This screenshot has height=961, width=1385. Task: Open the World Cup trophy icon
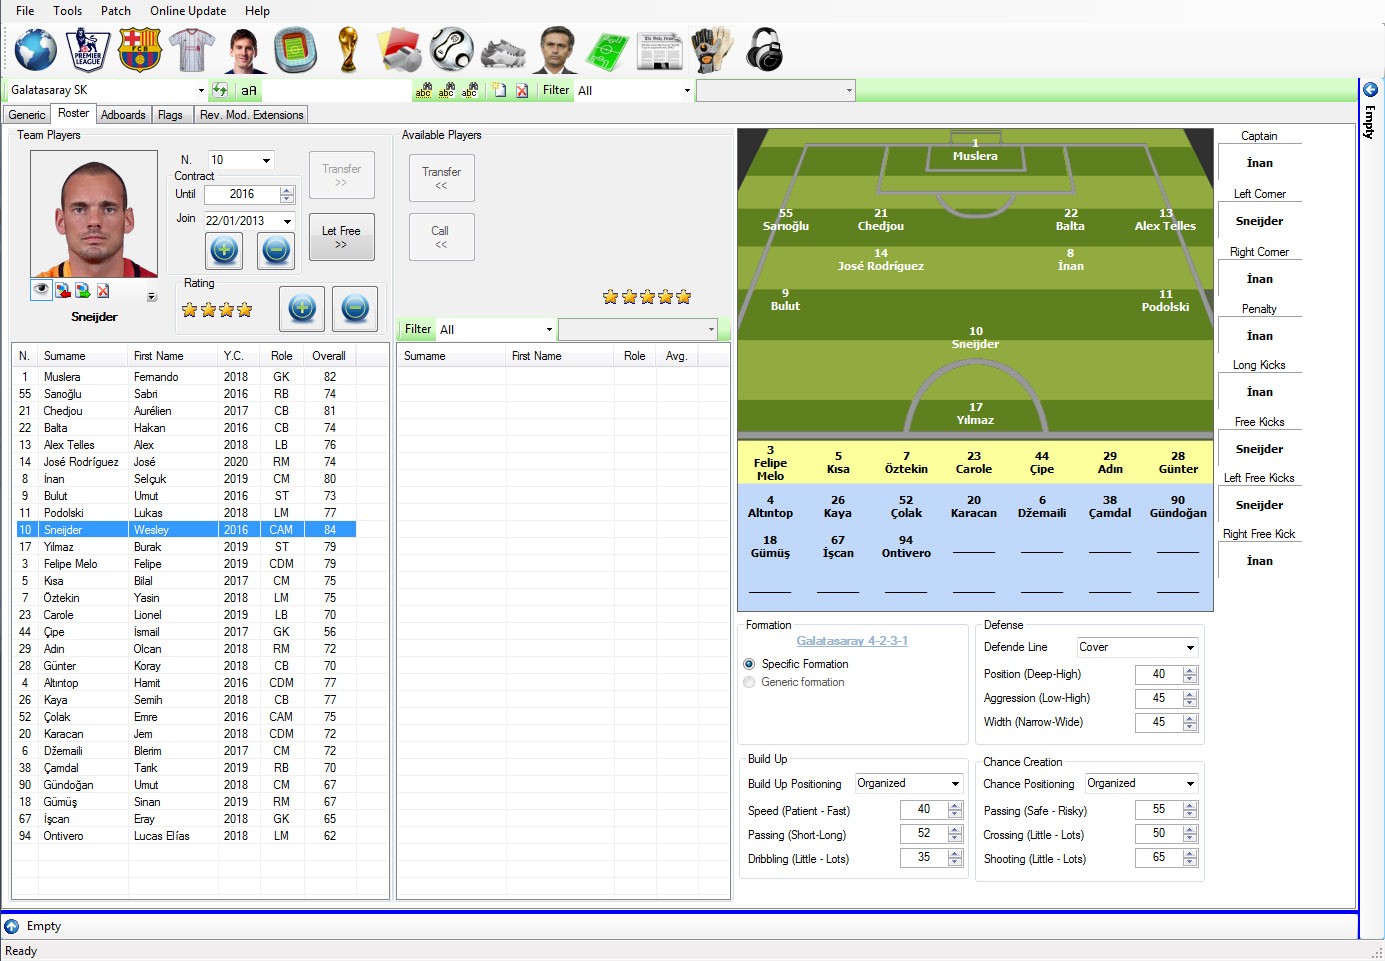(347, 50)
